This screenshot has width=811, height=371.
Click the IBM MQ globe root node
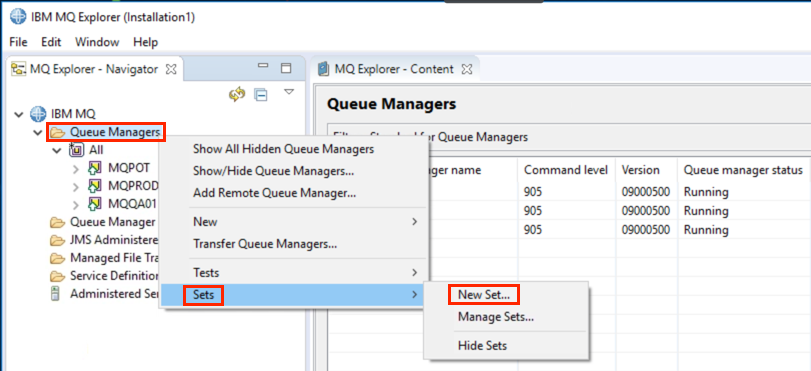pos(38,113)
